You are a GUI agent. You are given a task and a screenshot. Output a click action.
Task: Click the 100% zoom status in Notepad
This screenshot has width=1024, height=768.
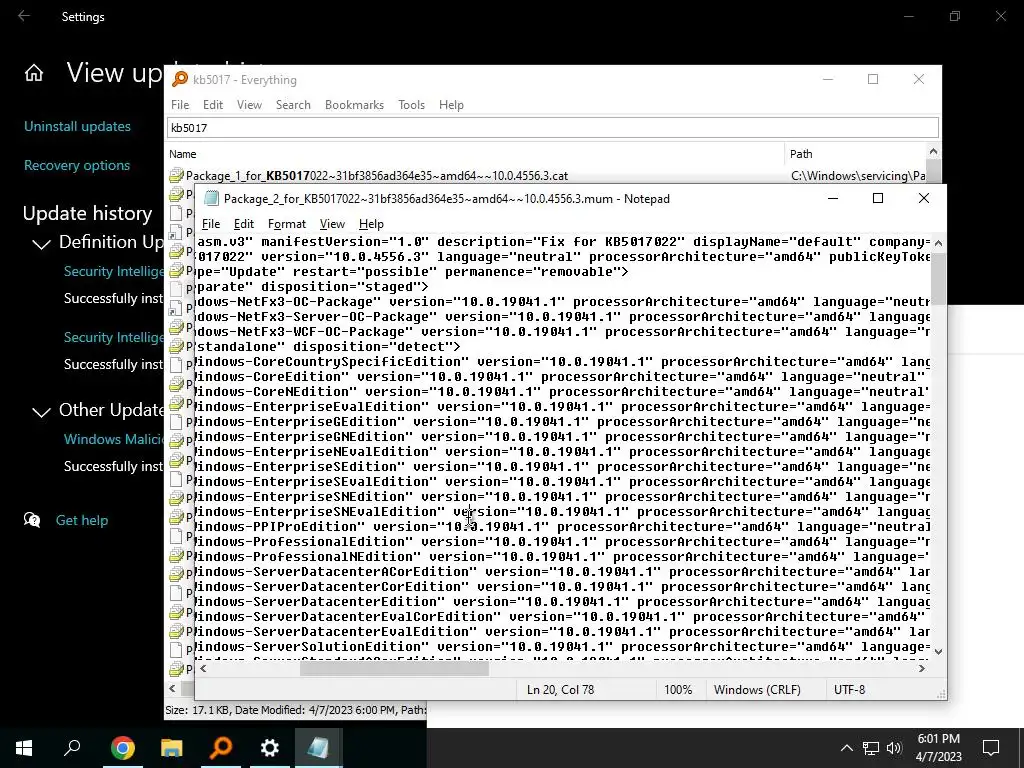(678, 690)
